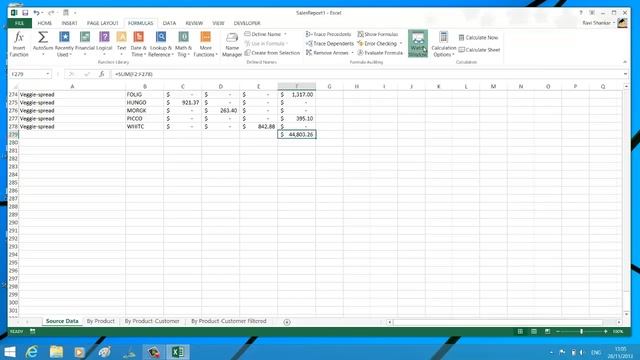Screen dimensions: 640x360
Task: Click Trace Precedents
Action: [329, 34]
